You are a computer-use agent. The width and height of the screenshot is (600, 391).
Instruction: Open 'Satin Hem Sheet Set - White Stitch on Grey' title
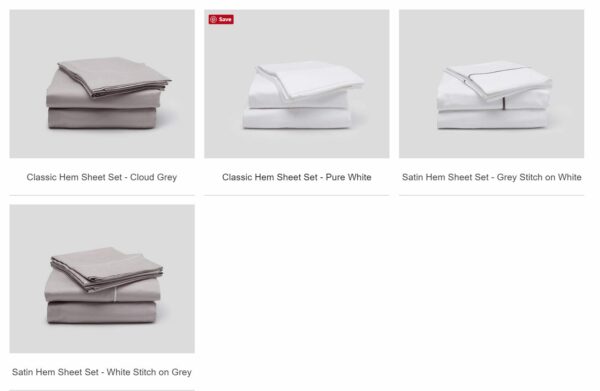point(102,372)
